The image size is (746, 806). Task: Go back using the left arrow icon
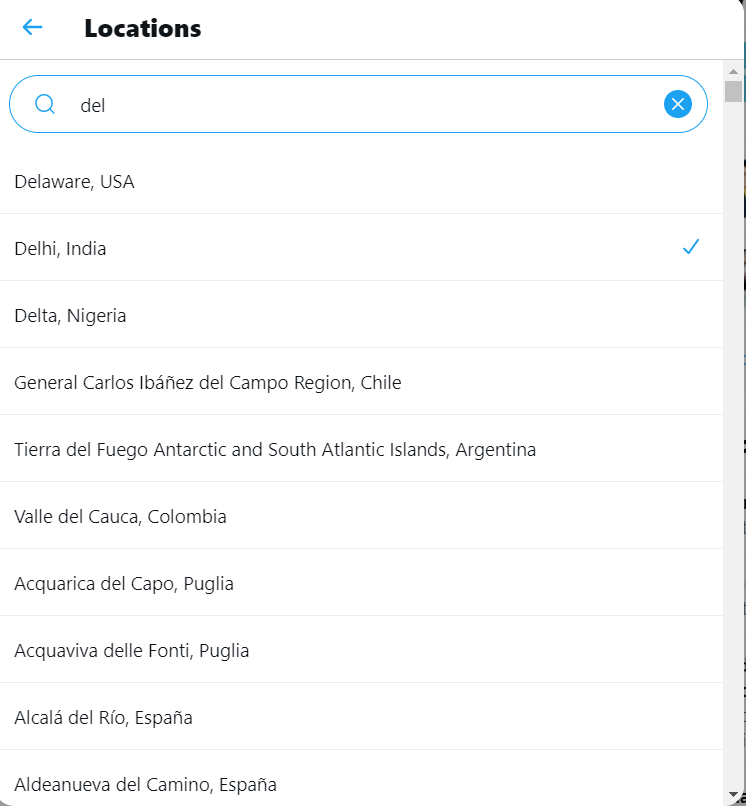coord(32,27)
